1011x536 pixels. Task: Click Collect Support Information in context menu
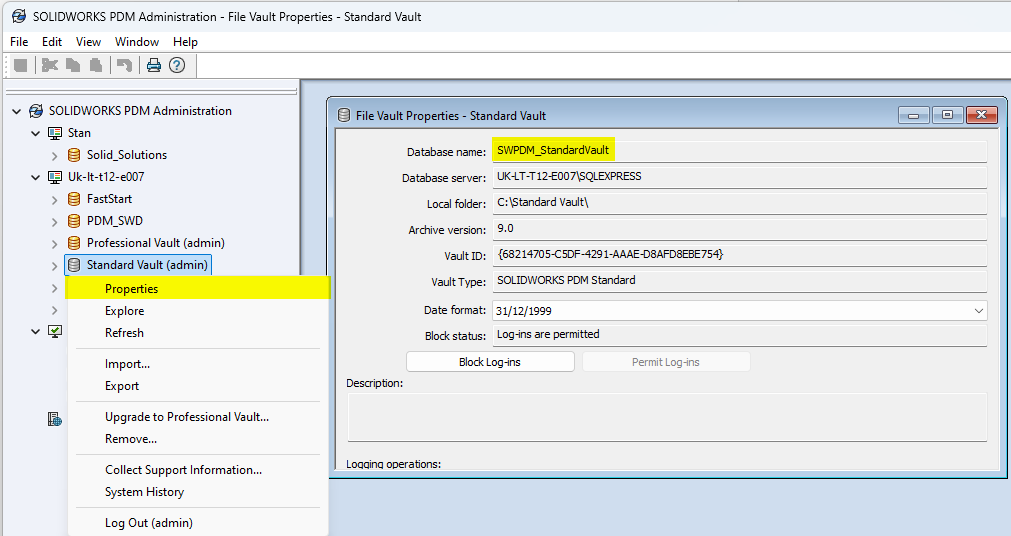click(x=183, y=470)
